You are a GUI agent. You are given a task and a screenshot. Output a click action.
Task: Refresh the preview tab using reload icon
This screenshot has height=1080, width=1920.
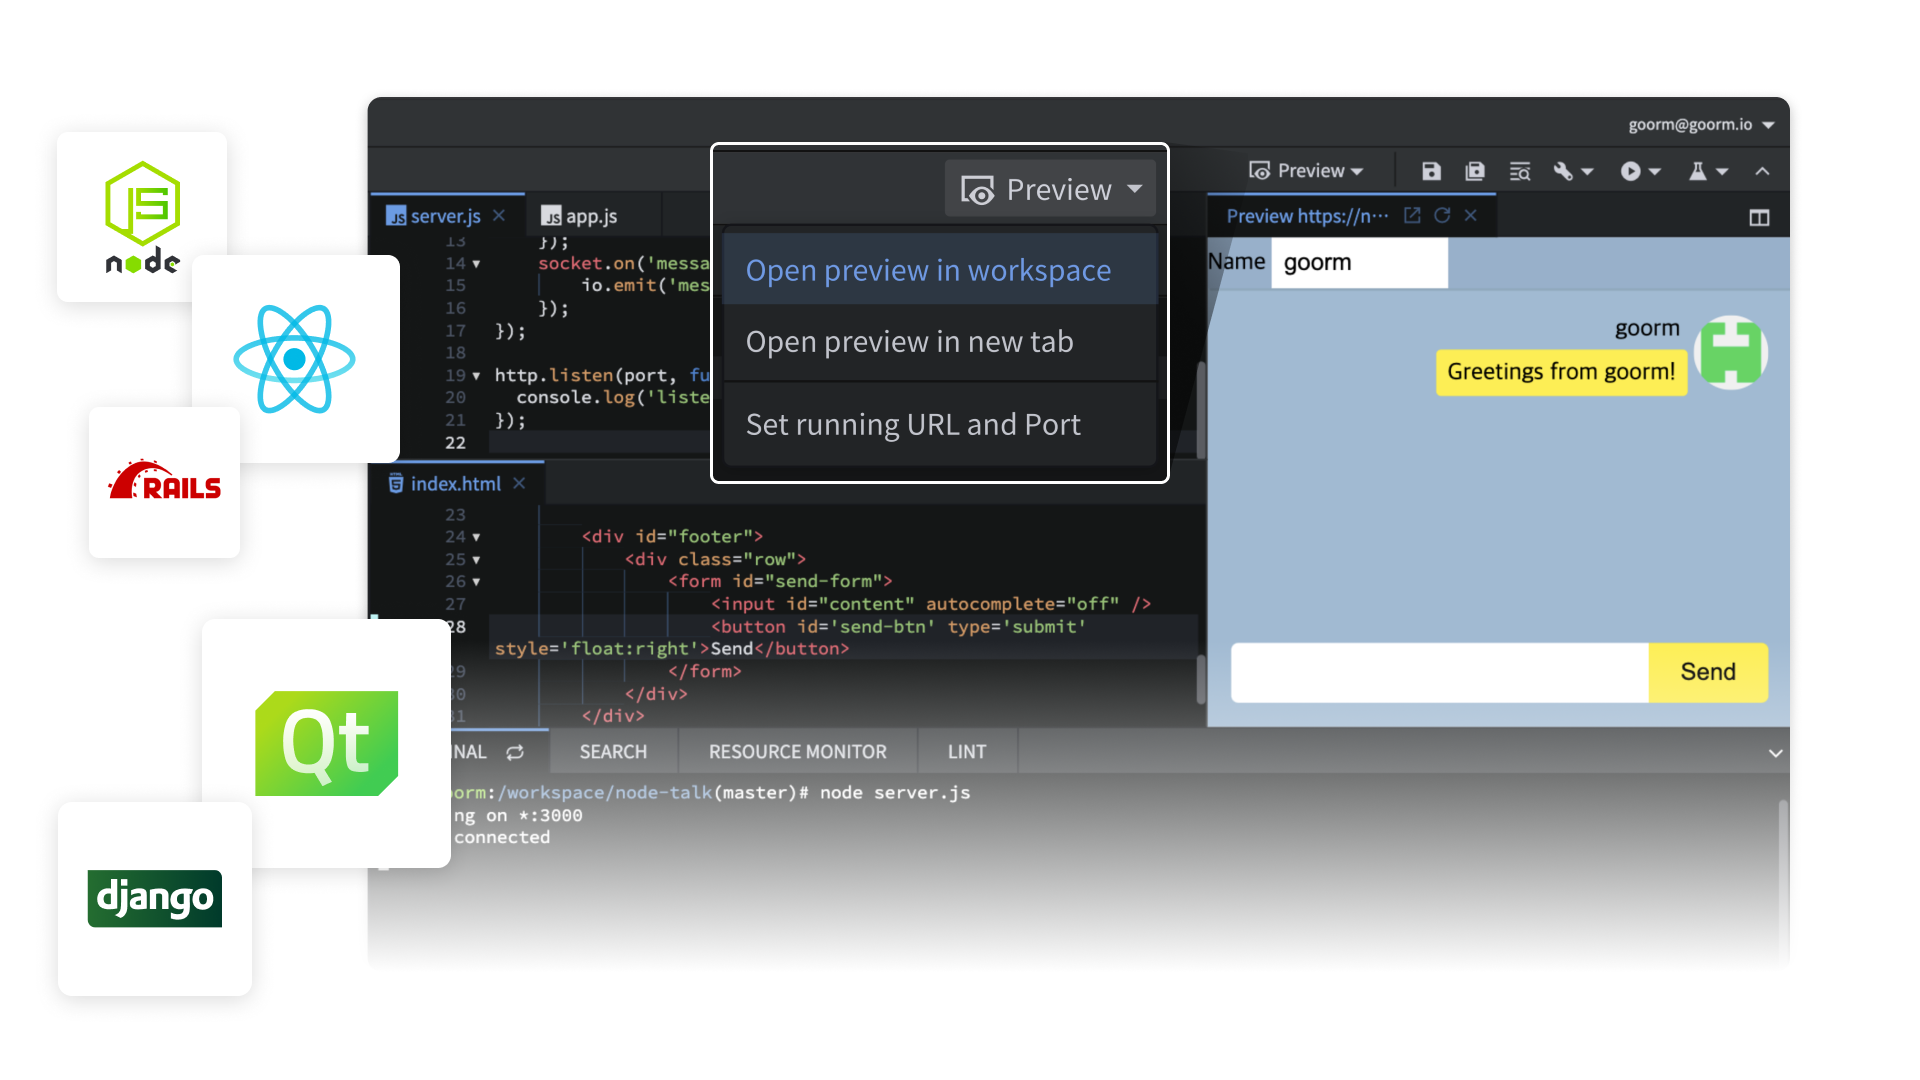(1442, 215)
